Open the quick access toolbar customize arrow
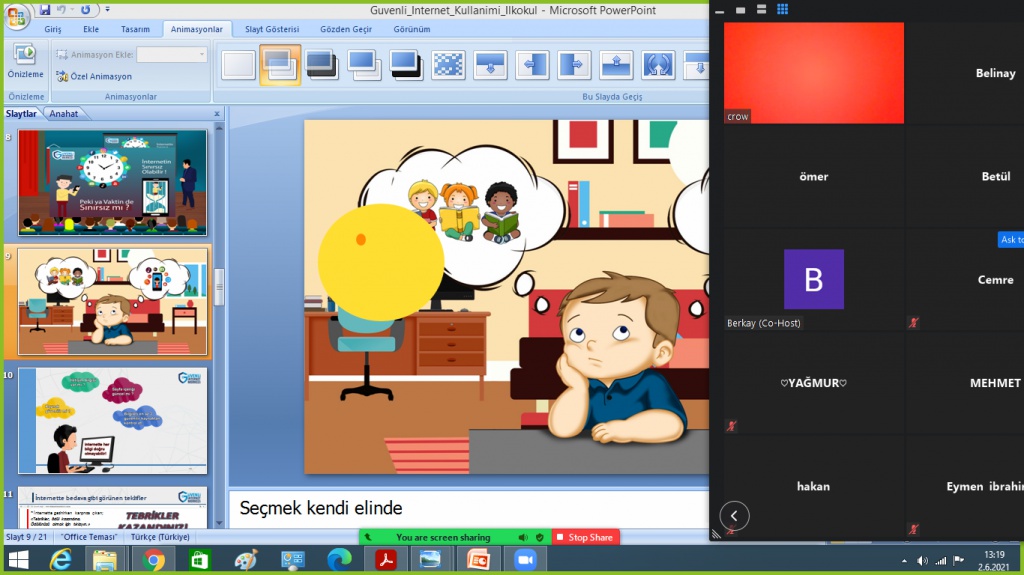Image resolution: width=1024 pixels, height=575 pixels. click(x=108, y=10)
